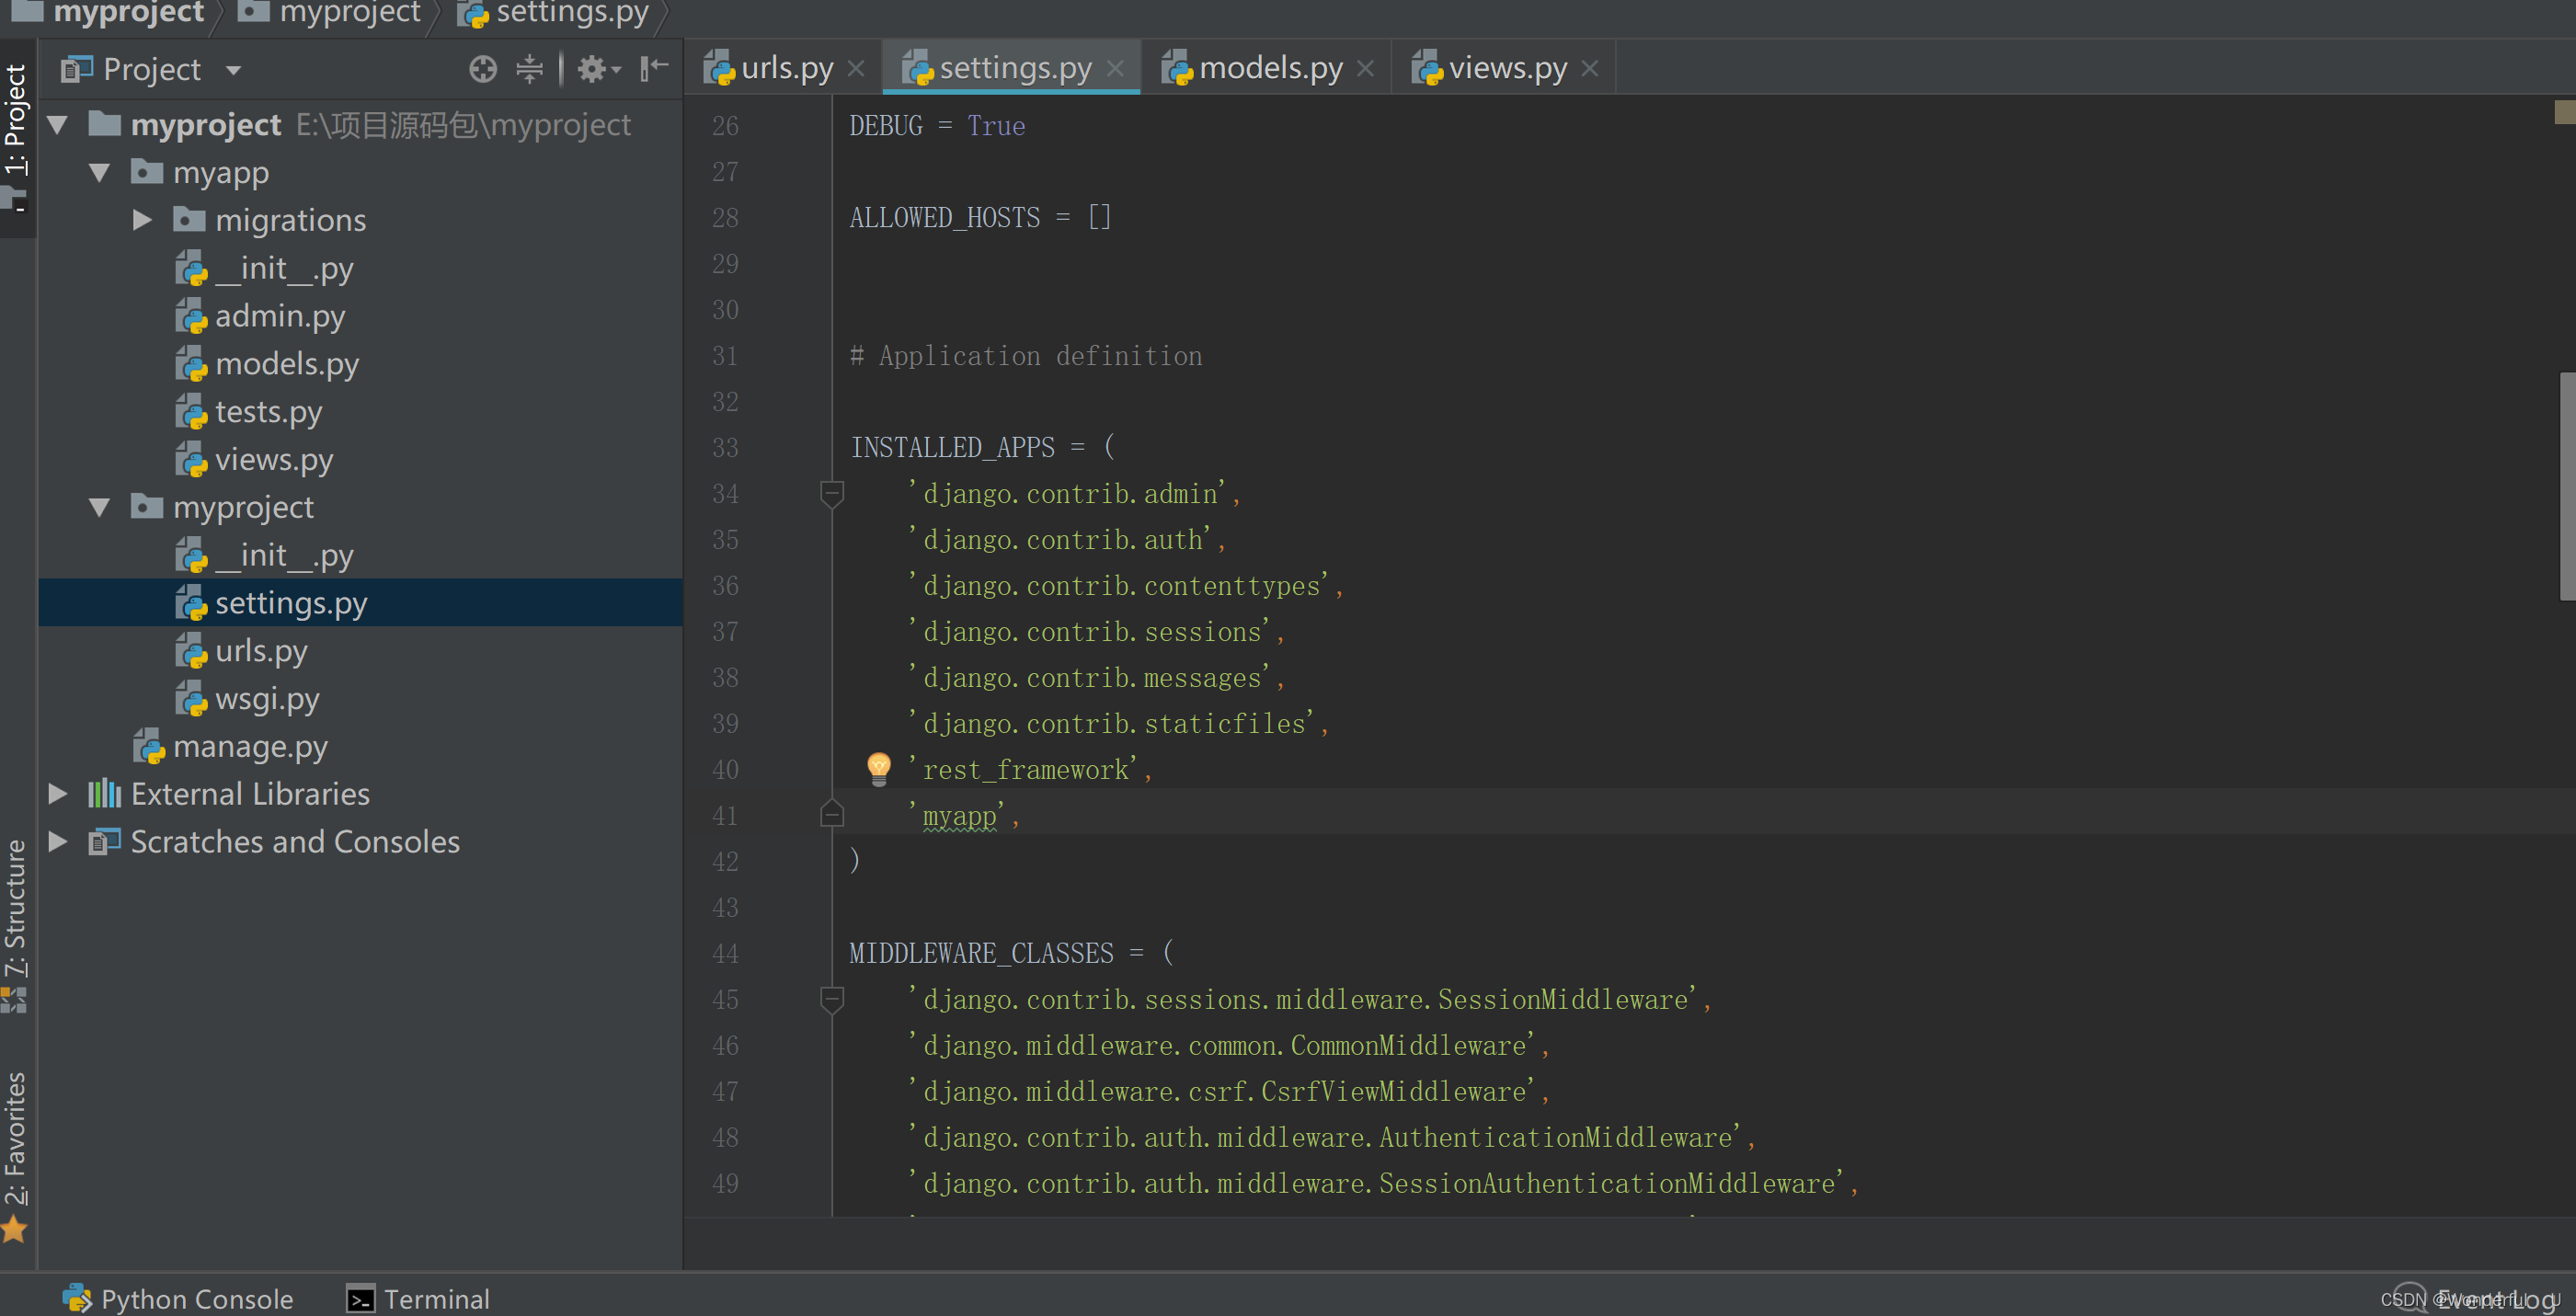Open the Terminal panel
Screen dimensions: 2576x1316
click(415, 1298)
